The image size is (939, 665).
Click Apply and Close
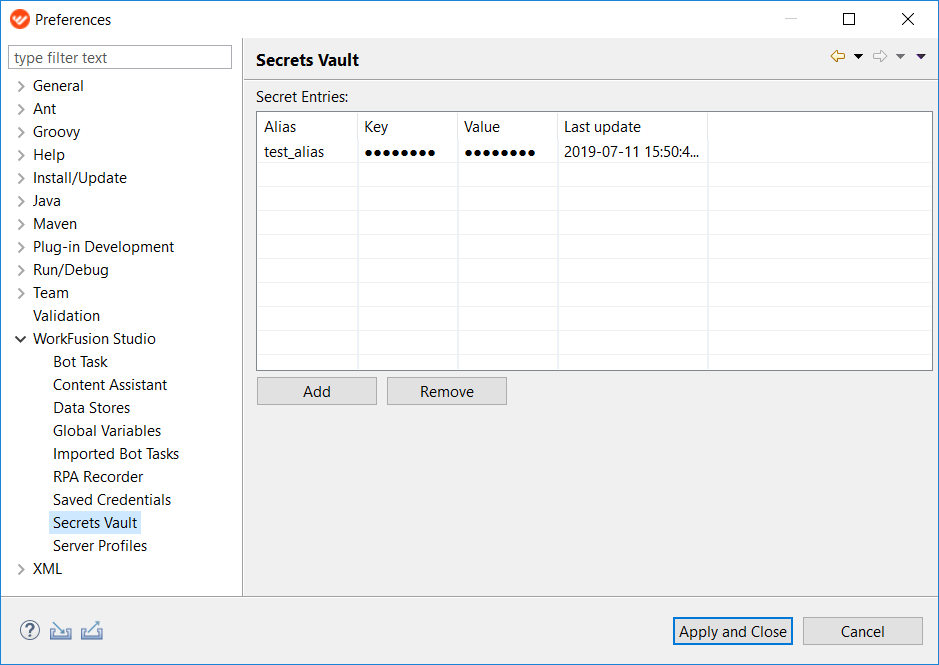click(732, 631)
